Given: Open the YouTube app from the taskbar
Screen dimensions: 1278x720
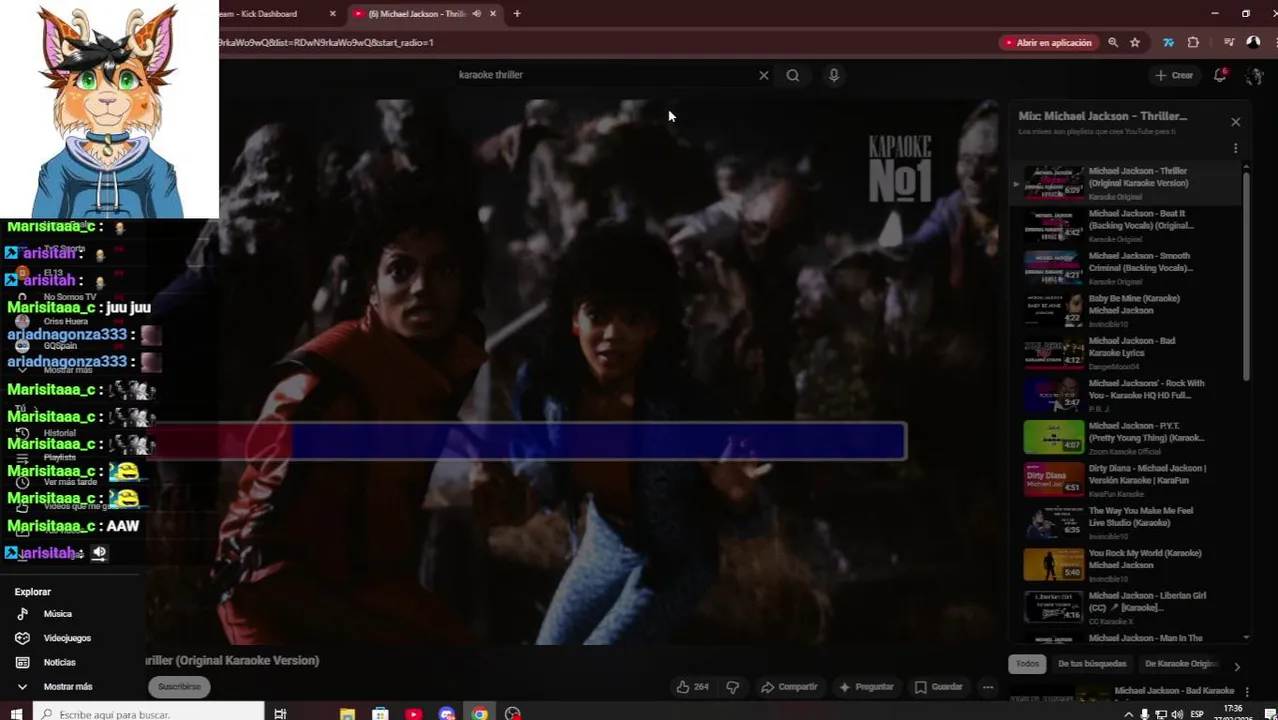Looking at the screenshot, I should pos(413,714).
